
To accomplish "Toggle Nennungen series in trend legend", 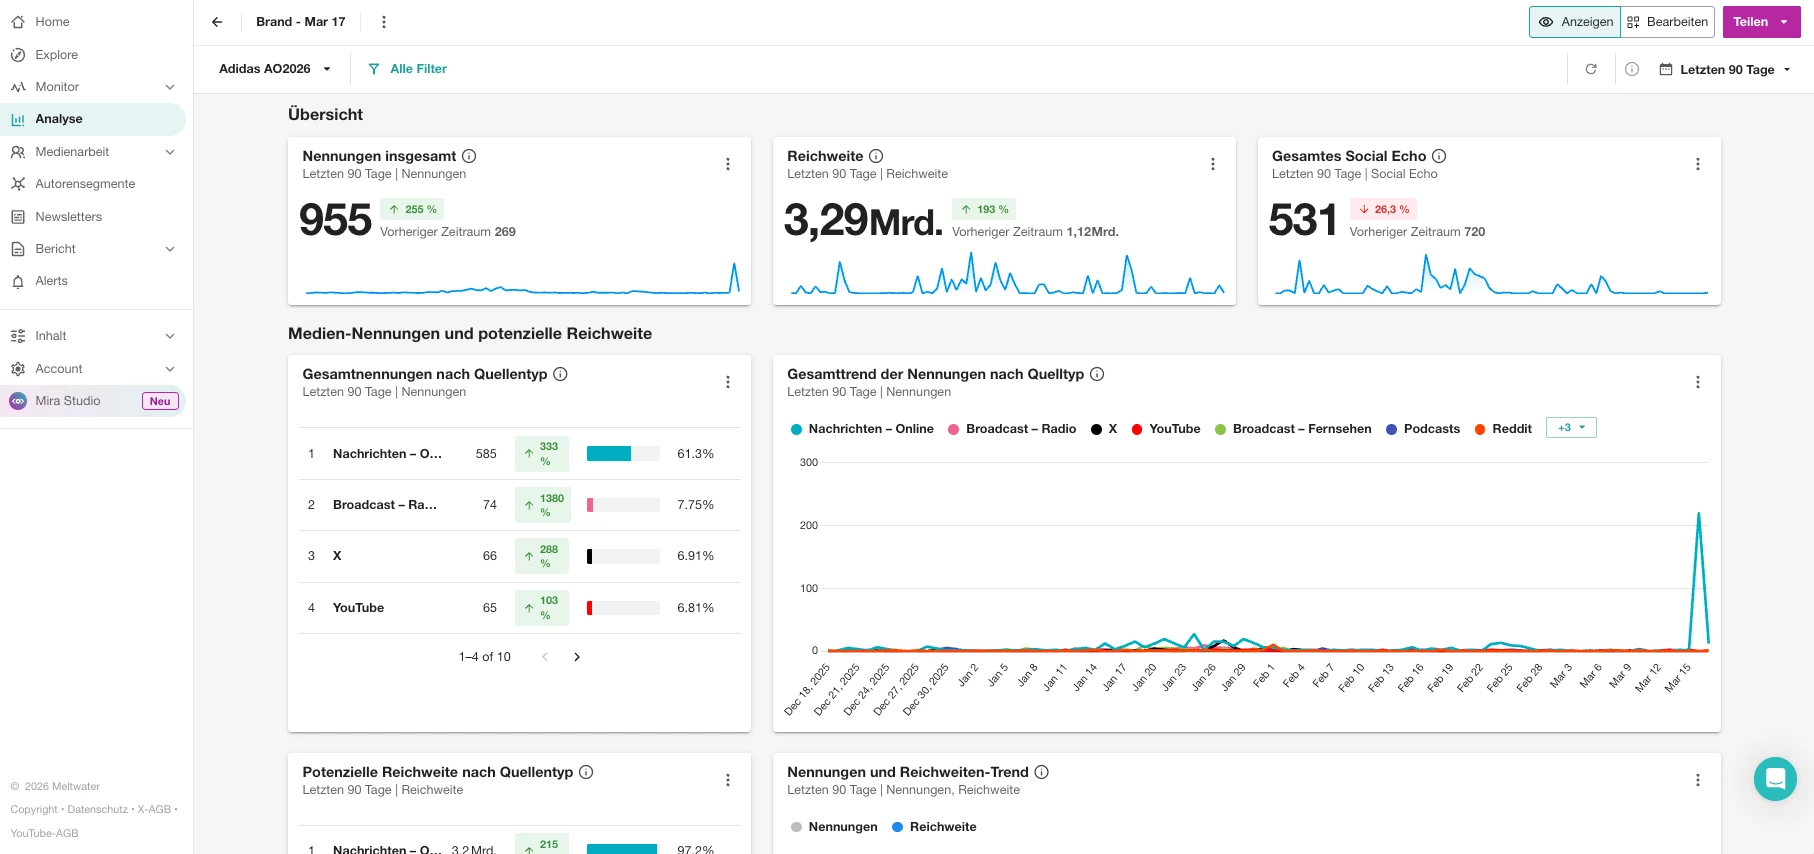I will (834, 827).
